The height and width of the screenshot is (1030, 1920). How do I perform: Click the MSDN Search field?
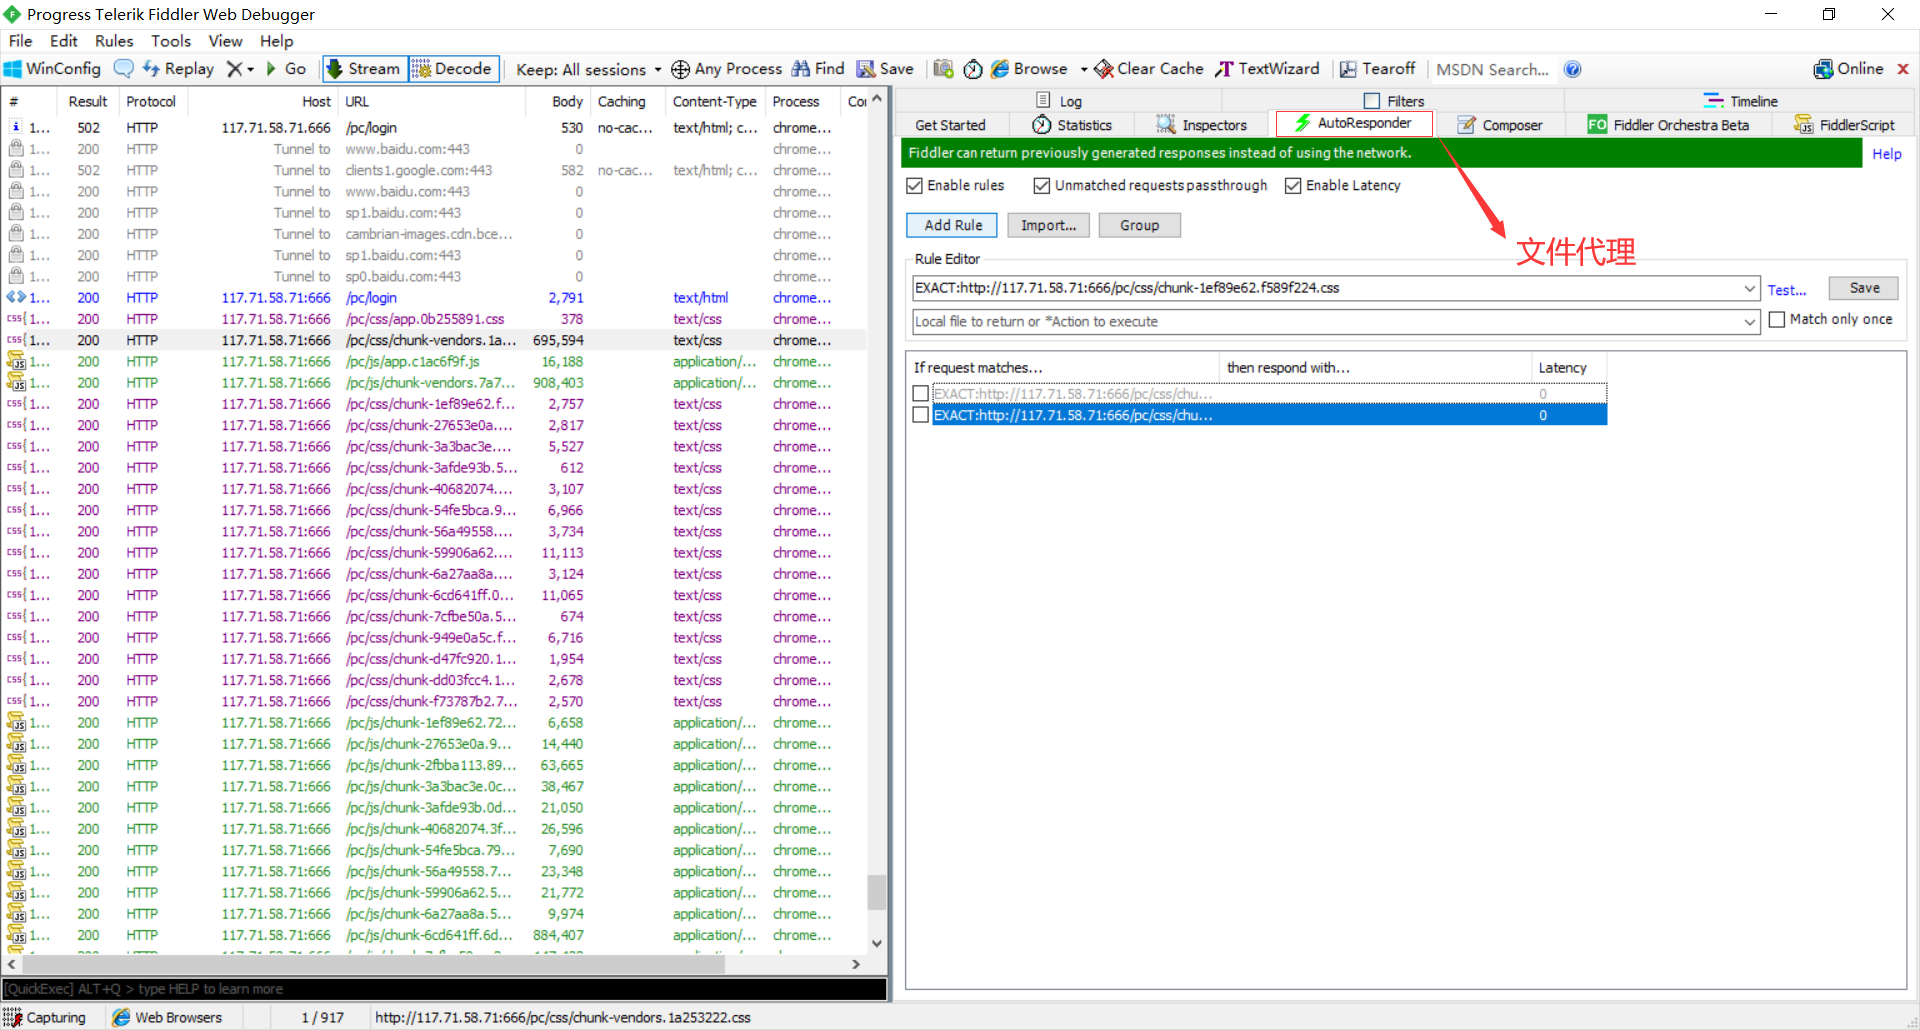click(x=1492, y=70)
